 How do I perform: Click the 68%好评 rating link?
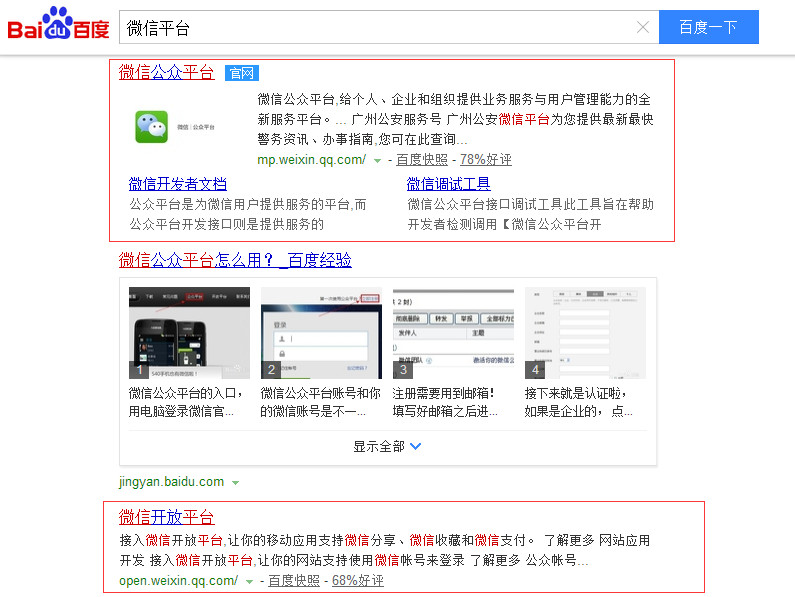click(358, 580)
